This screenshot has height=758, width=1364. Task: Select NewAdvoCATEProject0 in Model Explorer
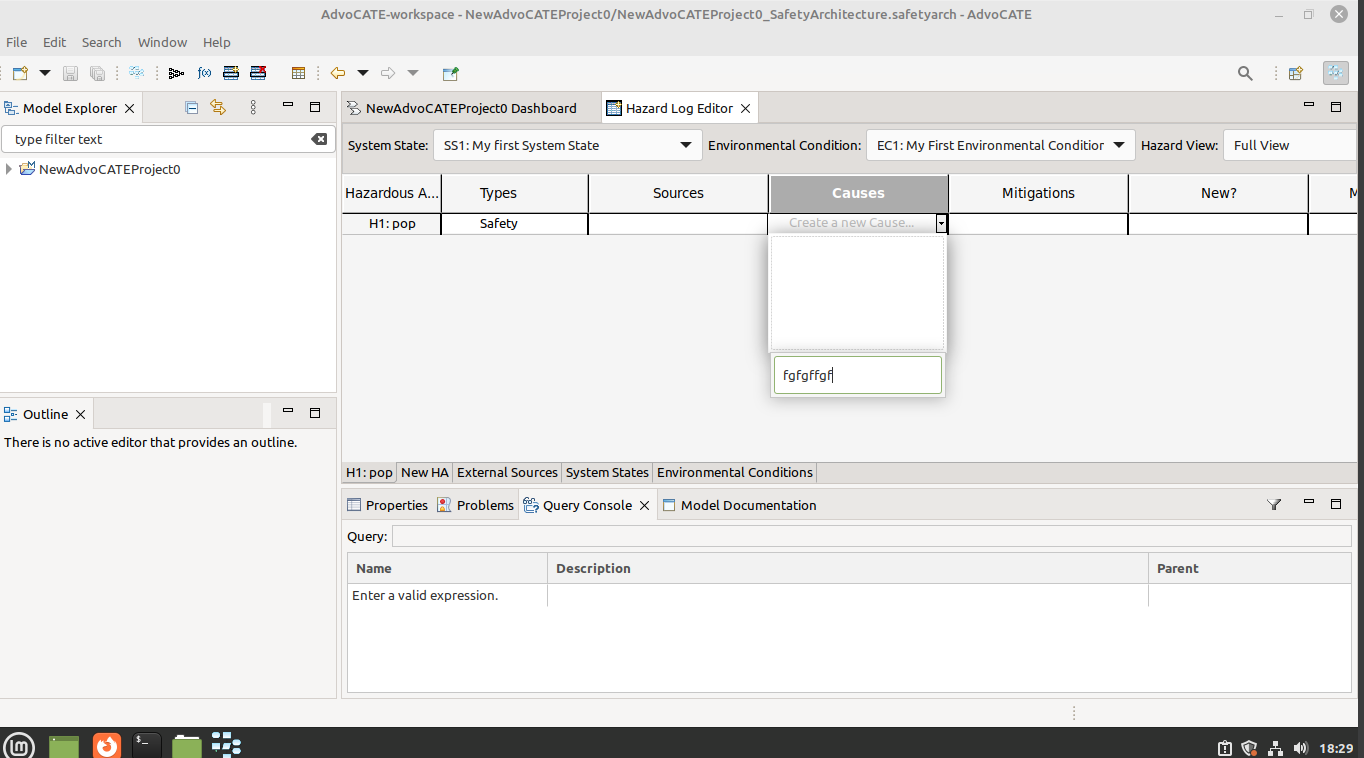coord(109,169)
